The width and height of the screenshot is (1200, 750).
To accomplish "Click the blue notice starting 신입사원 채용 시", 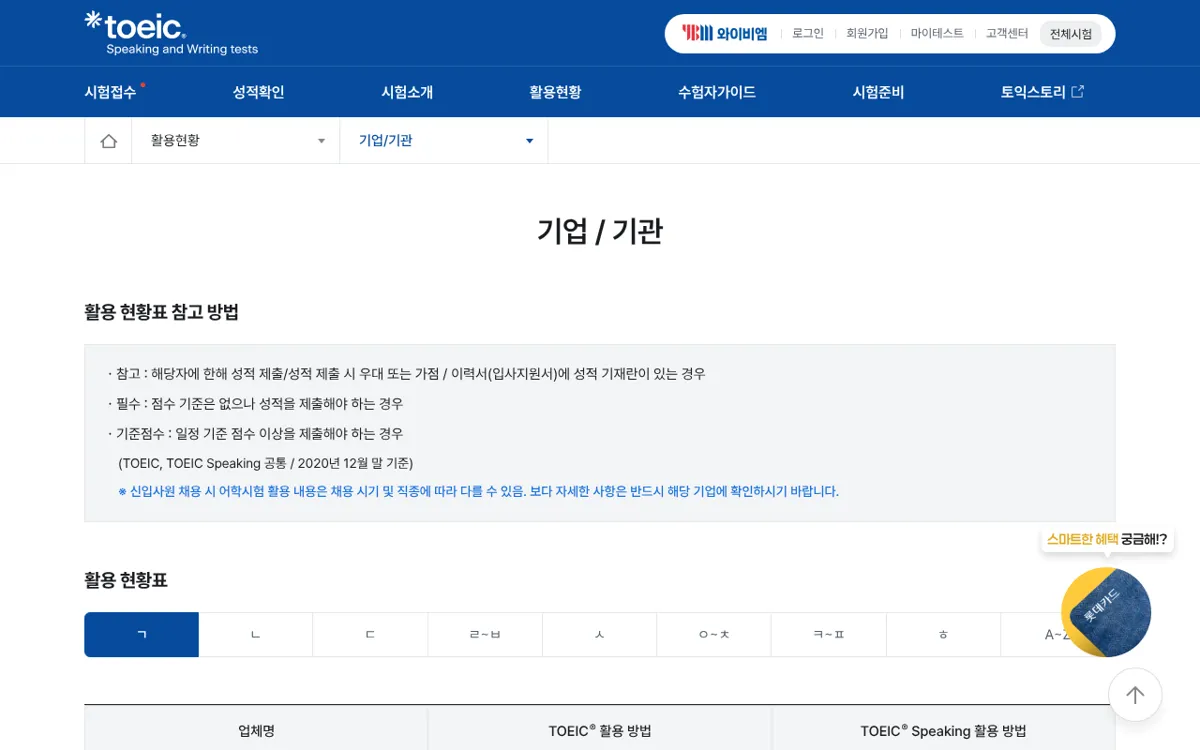I will [478, 491].
